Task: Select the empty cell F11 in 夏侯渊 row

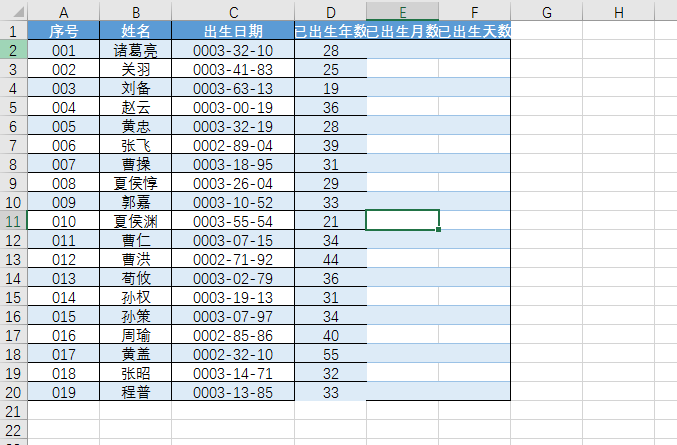Action: [x=475, y=221]
